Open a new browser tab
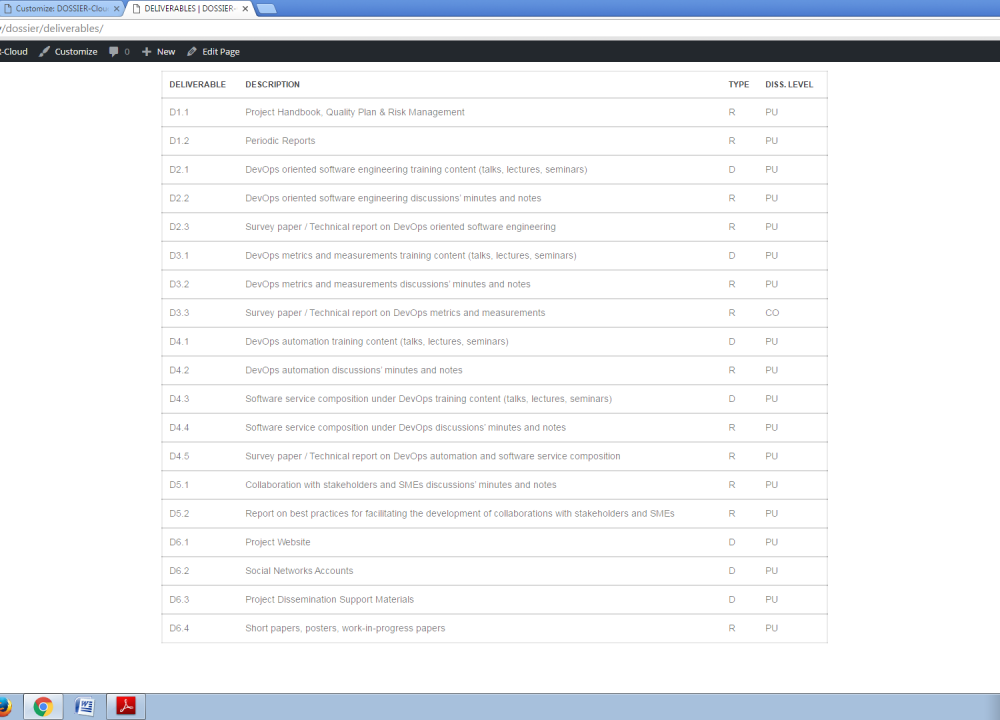The width and height of the screenshot is (1000, 720). [266, 8]
